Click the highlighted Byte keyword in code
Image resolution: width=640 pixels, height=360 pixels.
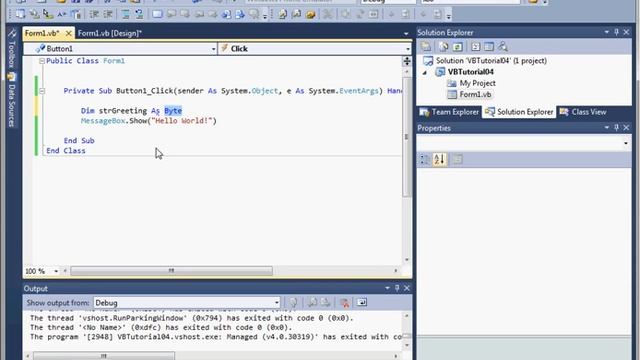tap(173, 111)
